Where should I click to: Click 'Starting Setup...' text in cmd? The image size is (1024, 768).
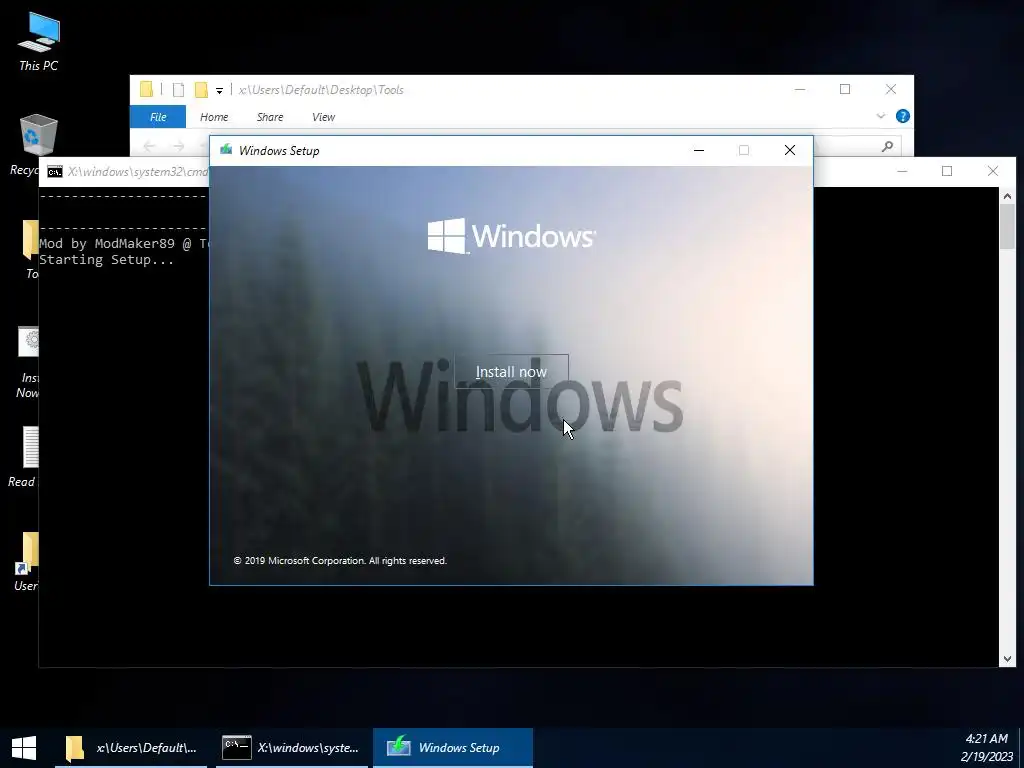point(106,260)
